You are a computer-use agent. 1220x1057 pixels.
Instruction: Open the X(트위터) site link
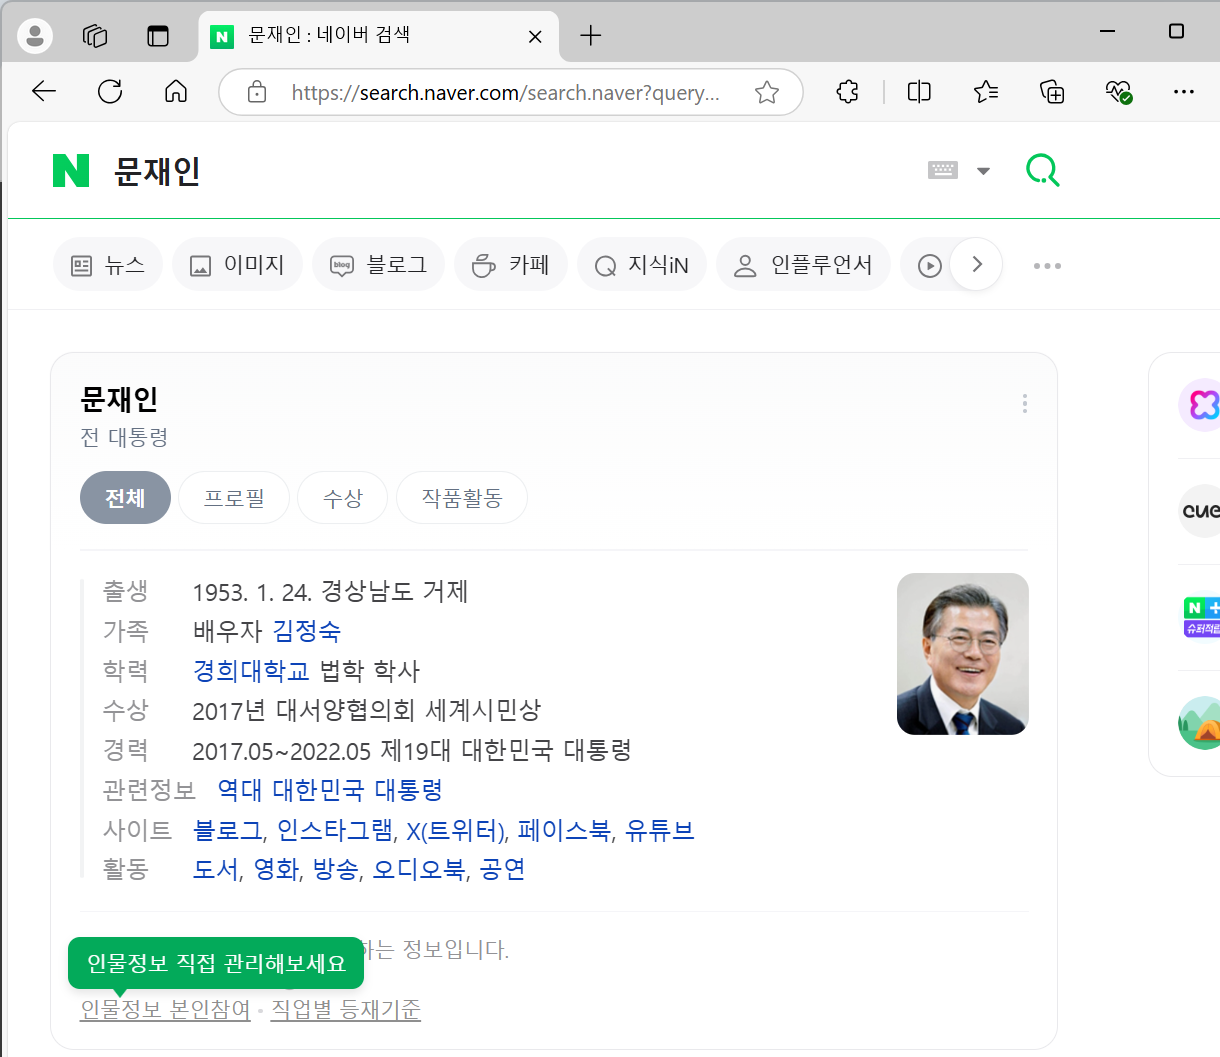[x=456, y=830]
